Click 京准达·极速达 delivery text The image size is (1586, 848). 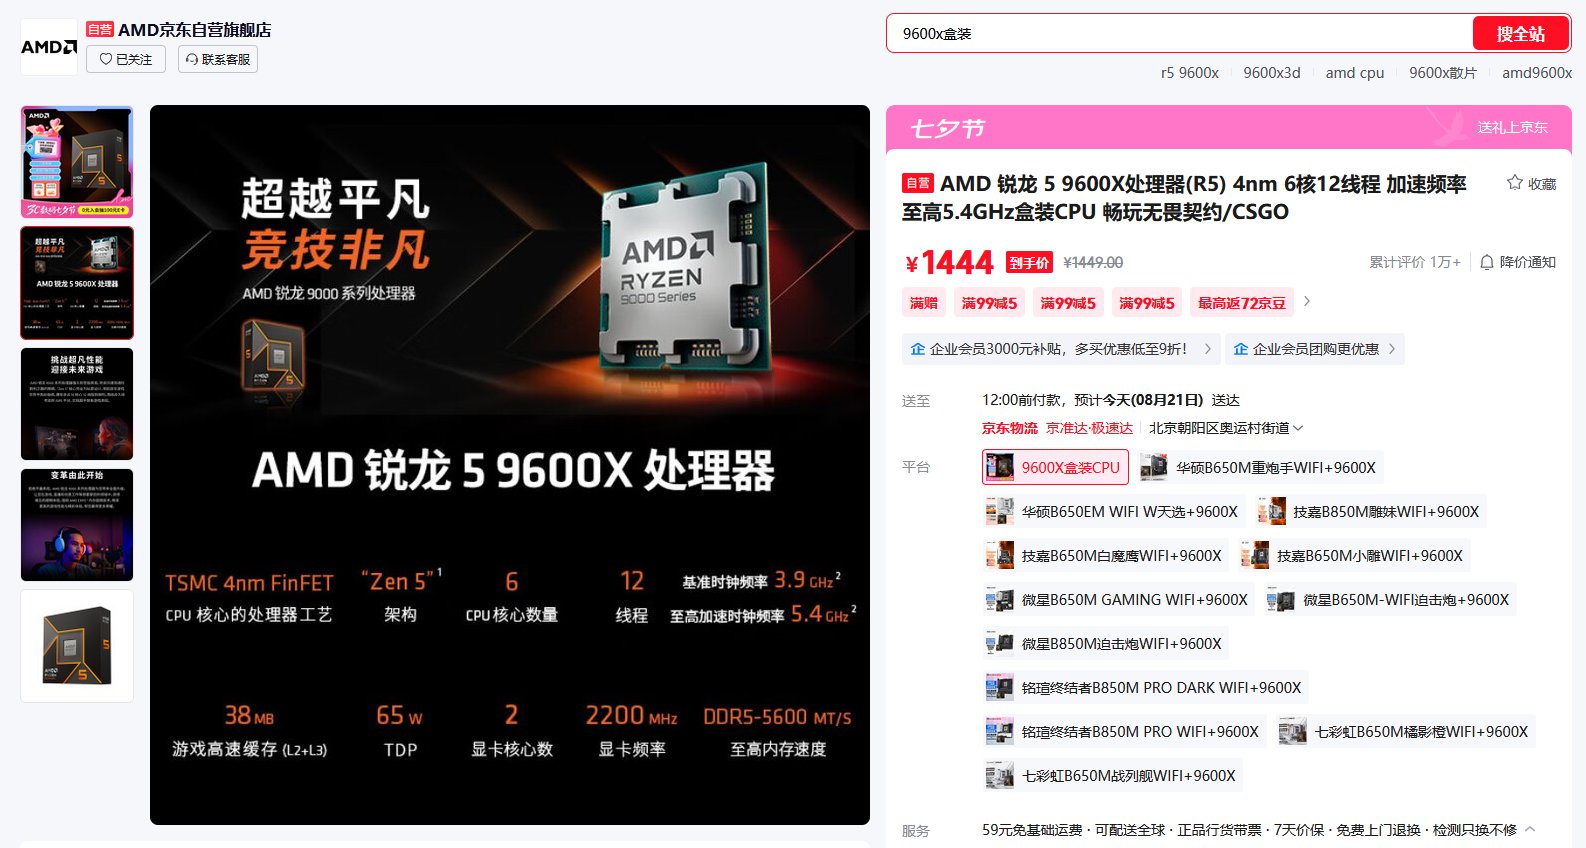(1089, 428)
